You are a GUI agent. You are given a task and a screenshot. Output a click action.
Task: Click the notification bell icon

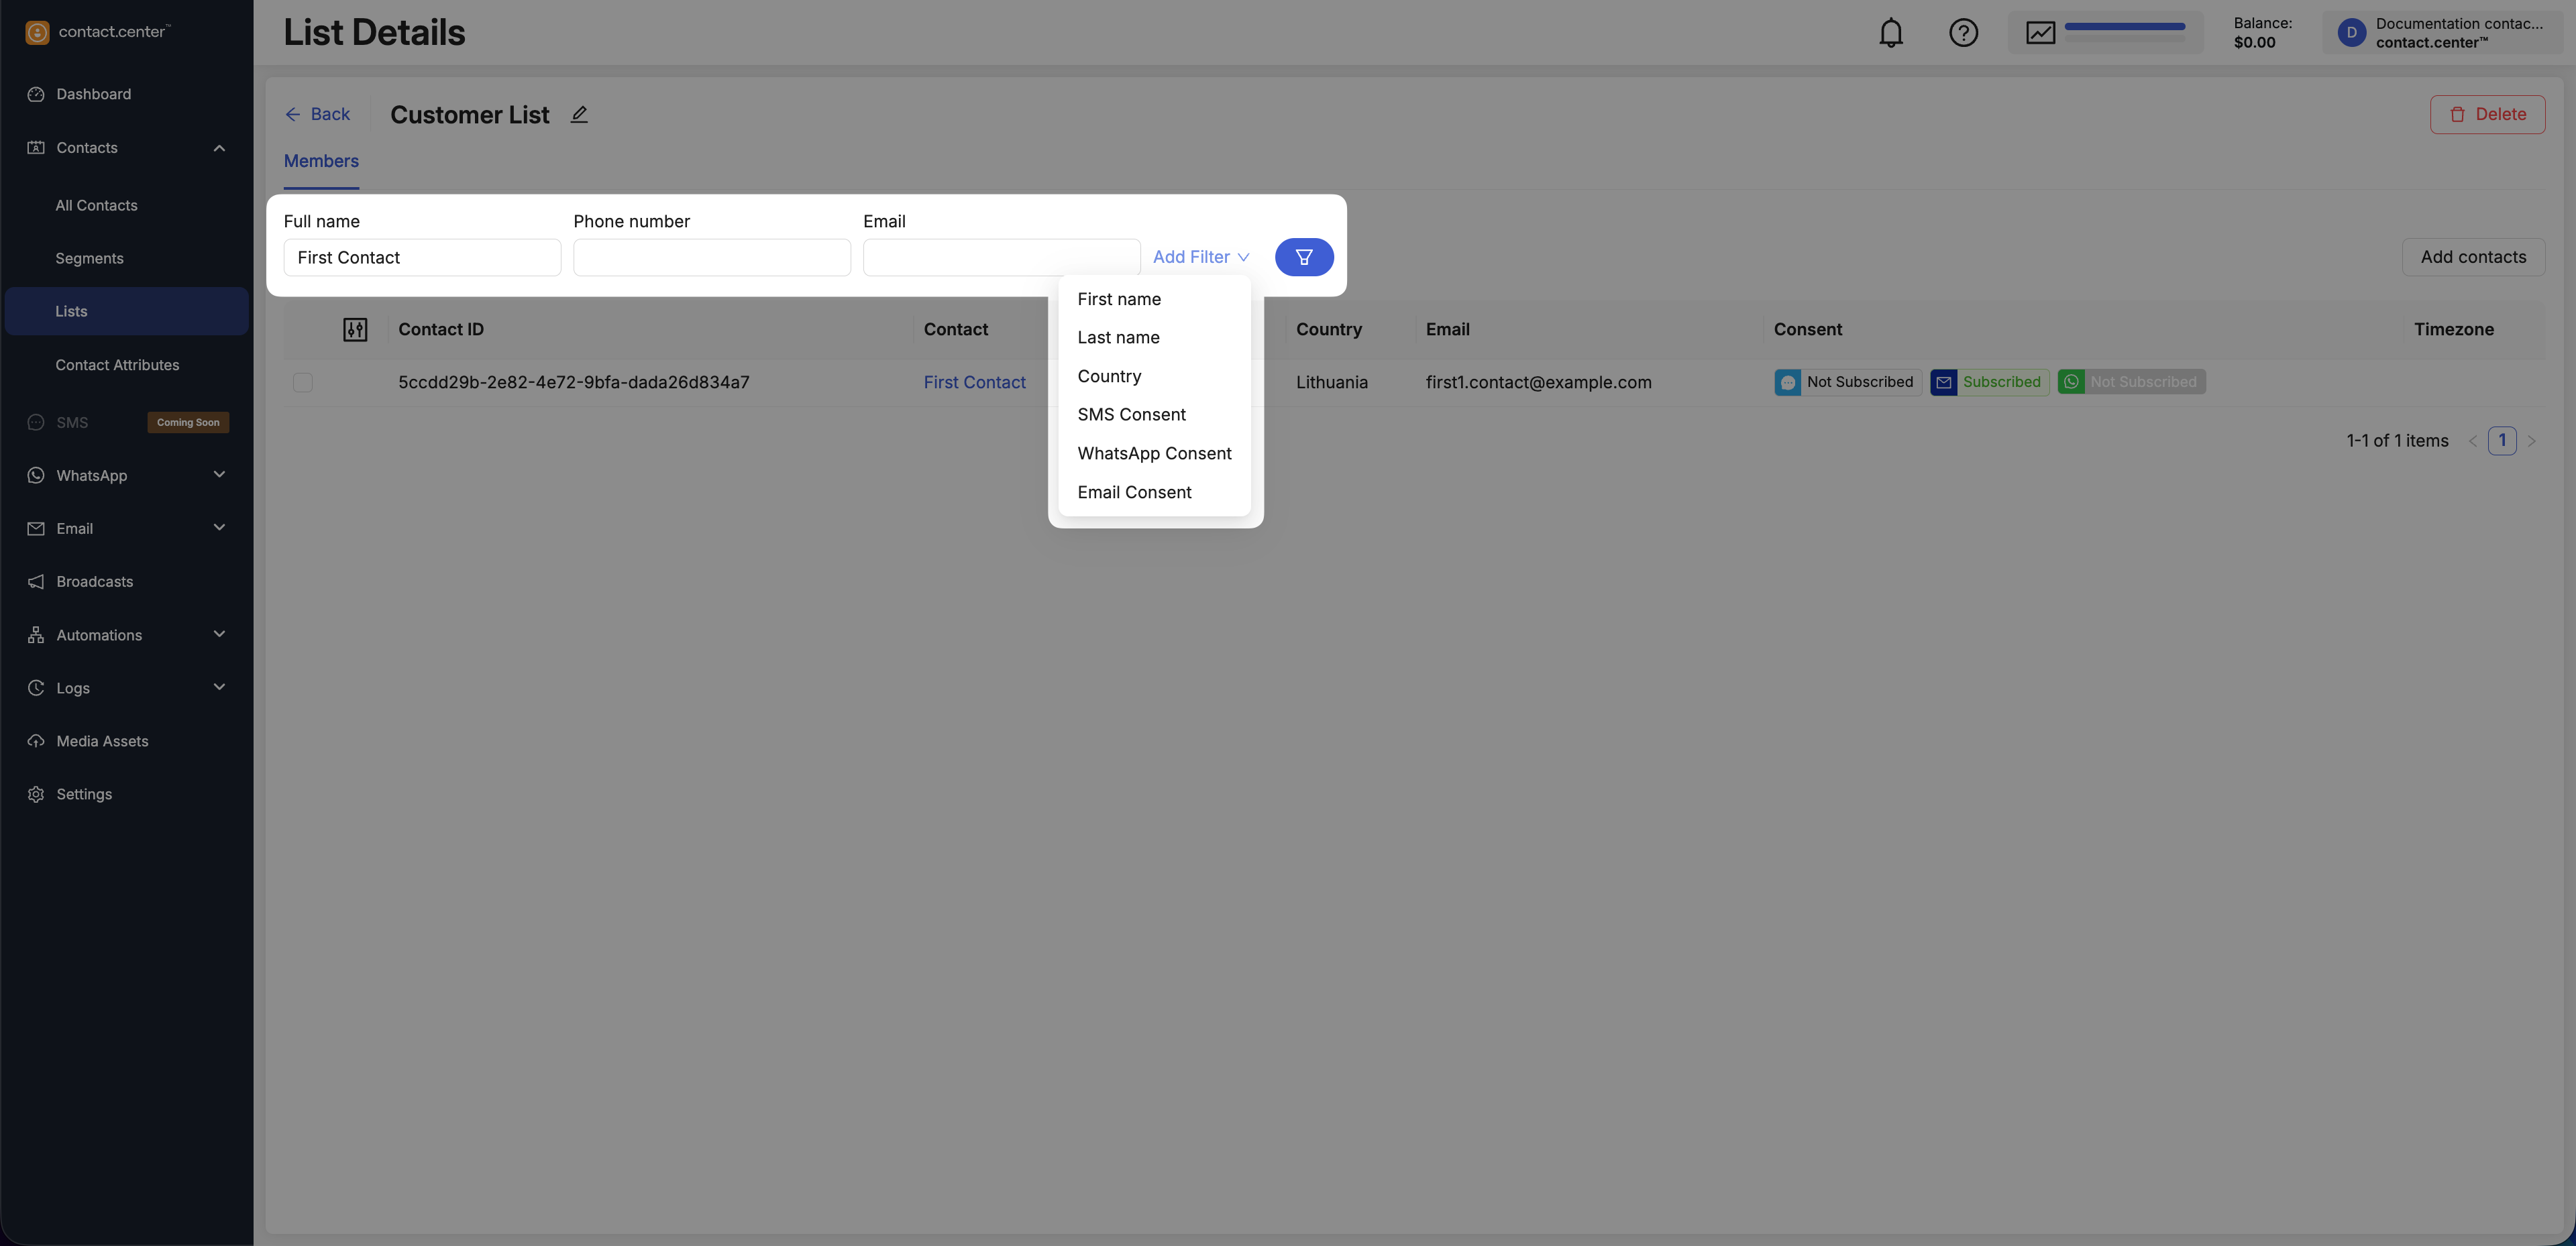point(1890,33)
